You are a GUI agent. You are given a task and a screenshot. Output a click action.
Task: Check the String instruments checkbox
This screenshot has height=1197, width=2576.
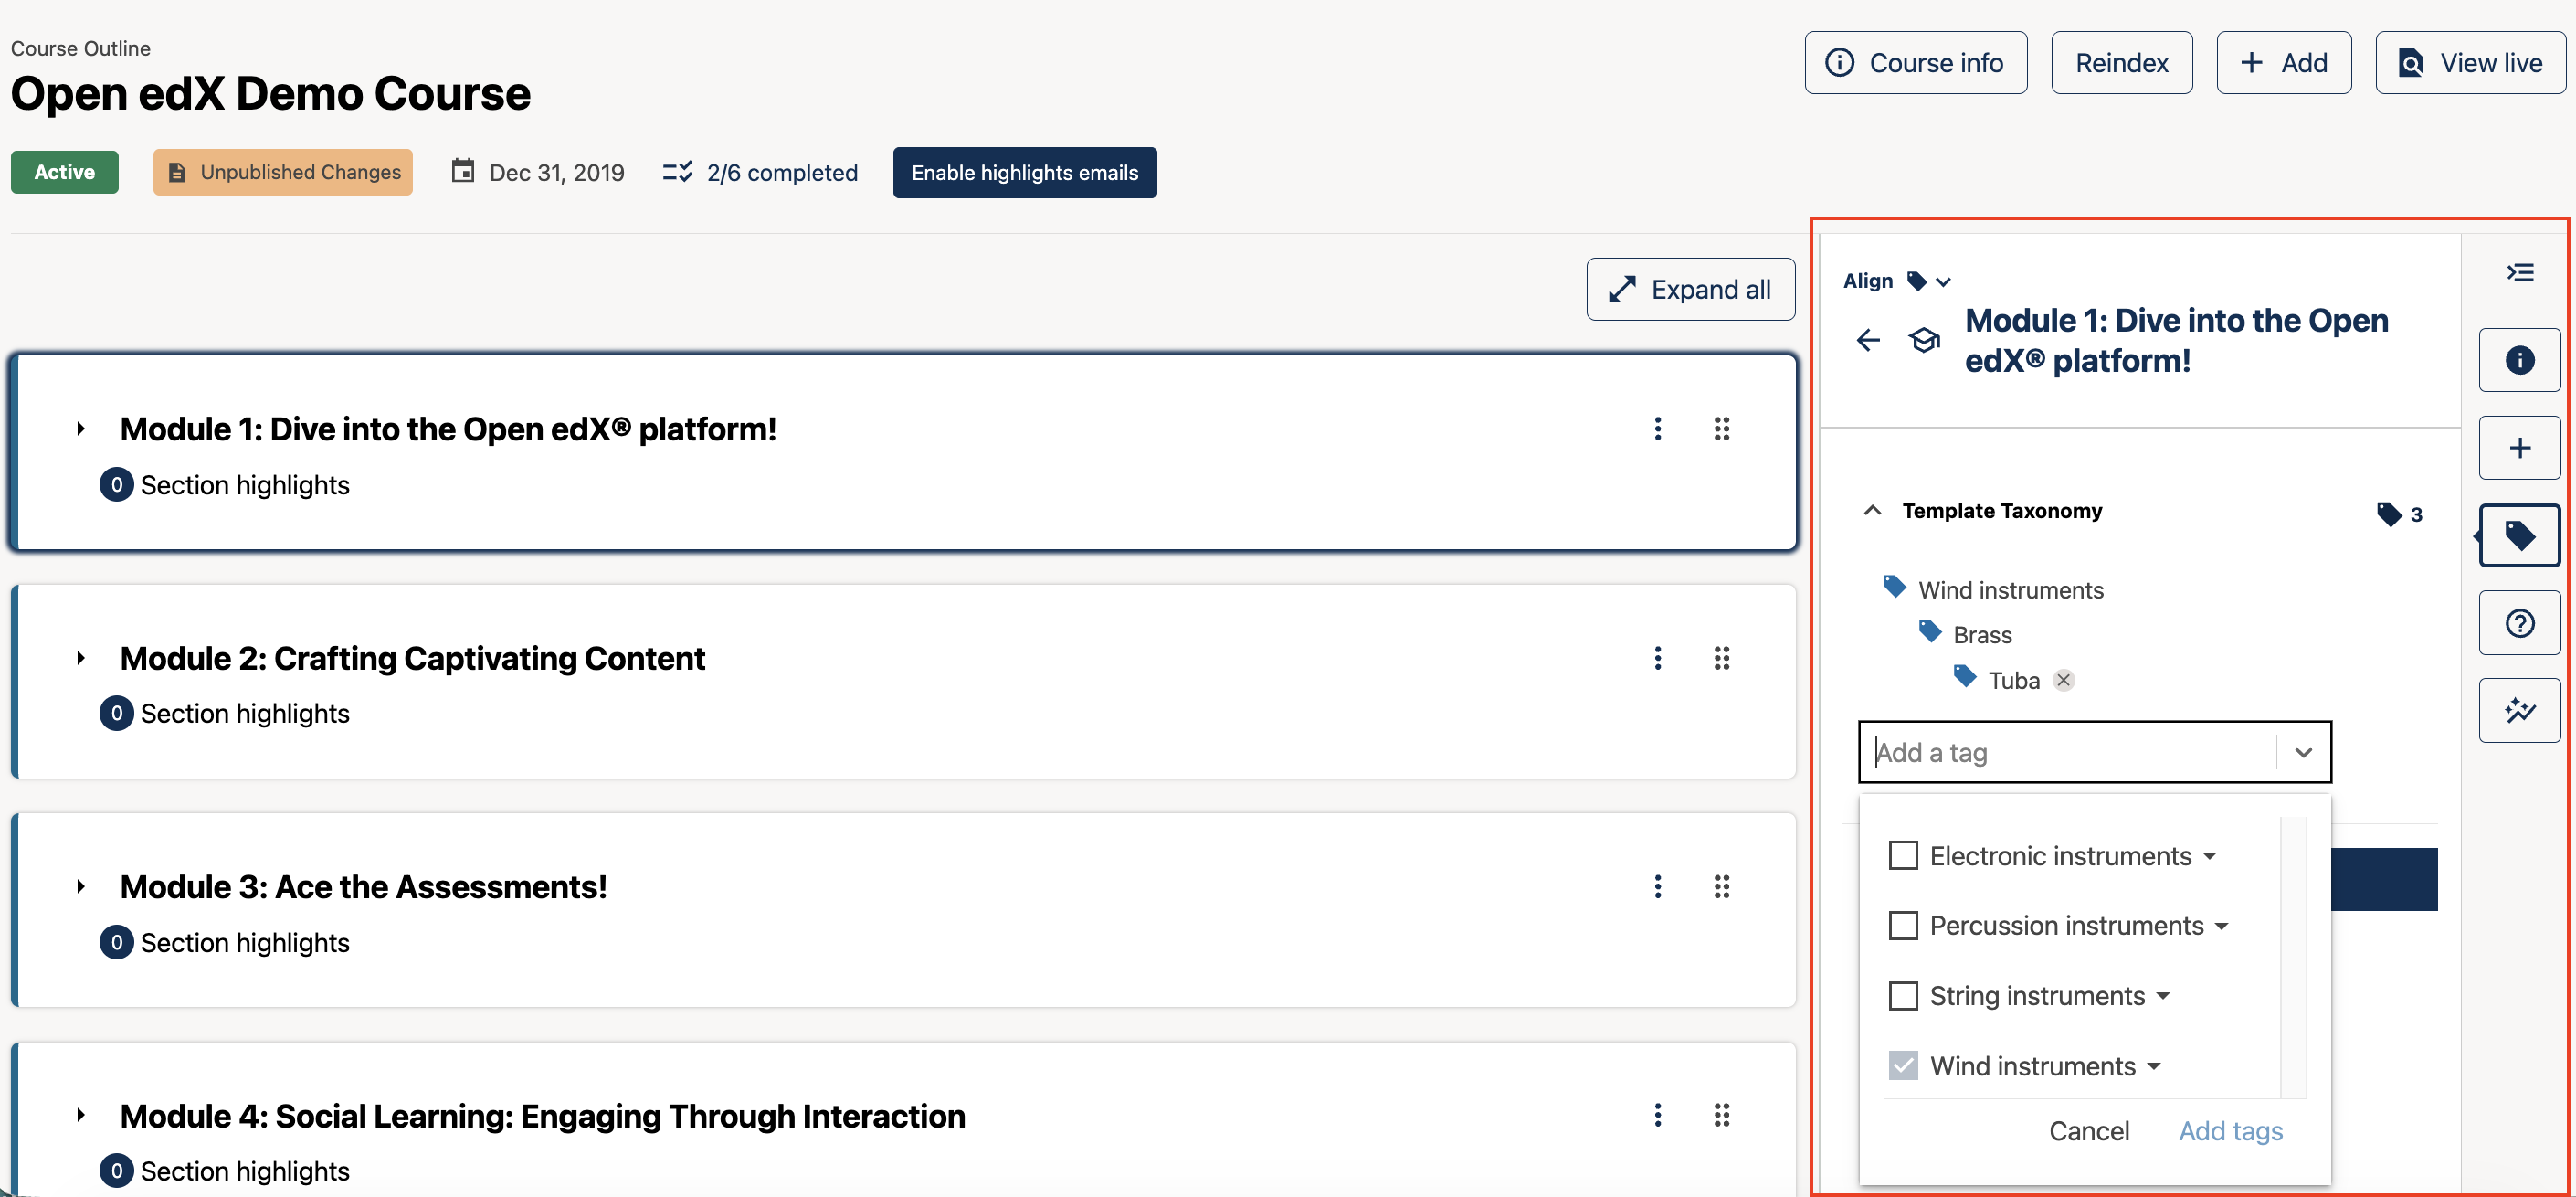point(1902,996)
